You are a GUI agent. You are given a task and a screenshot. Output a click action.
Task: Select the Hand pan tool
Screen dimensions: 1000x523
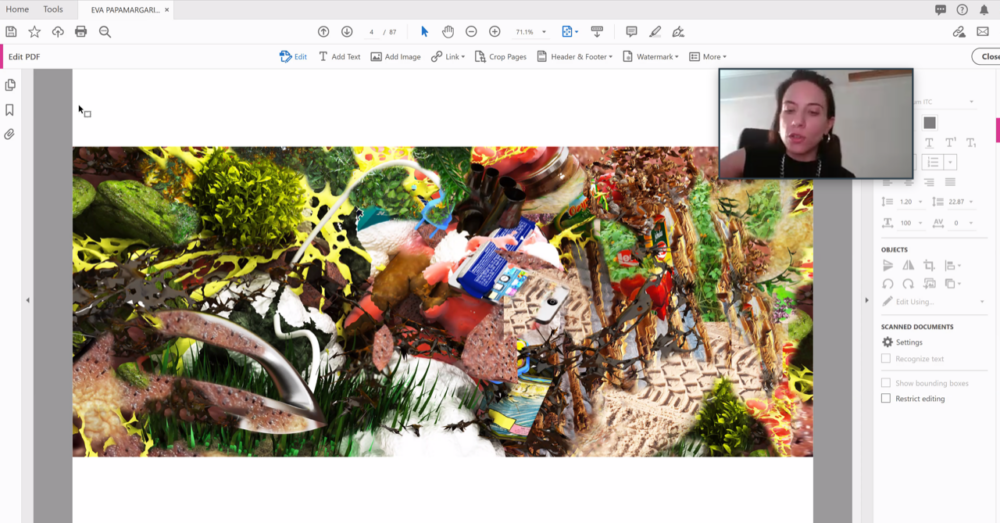coord(448,32)
